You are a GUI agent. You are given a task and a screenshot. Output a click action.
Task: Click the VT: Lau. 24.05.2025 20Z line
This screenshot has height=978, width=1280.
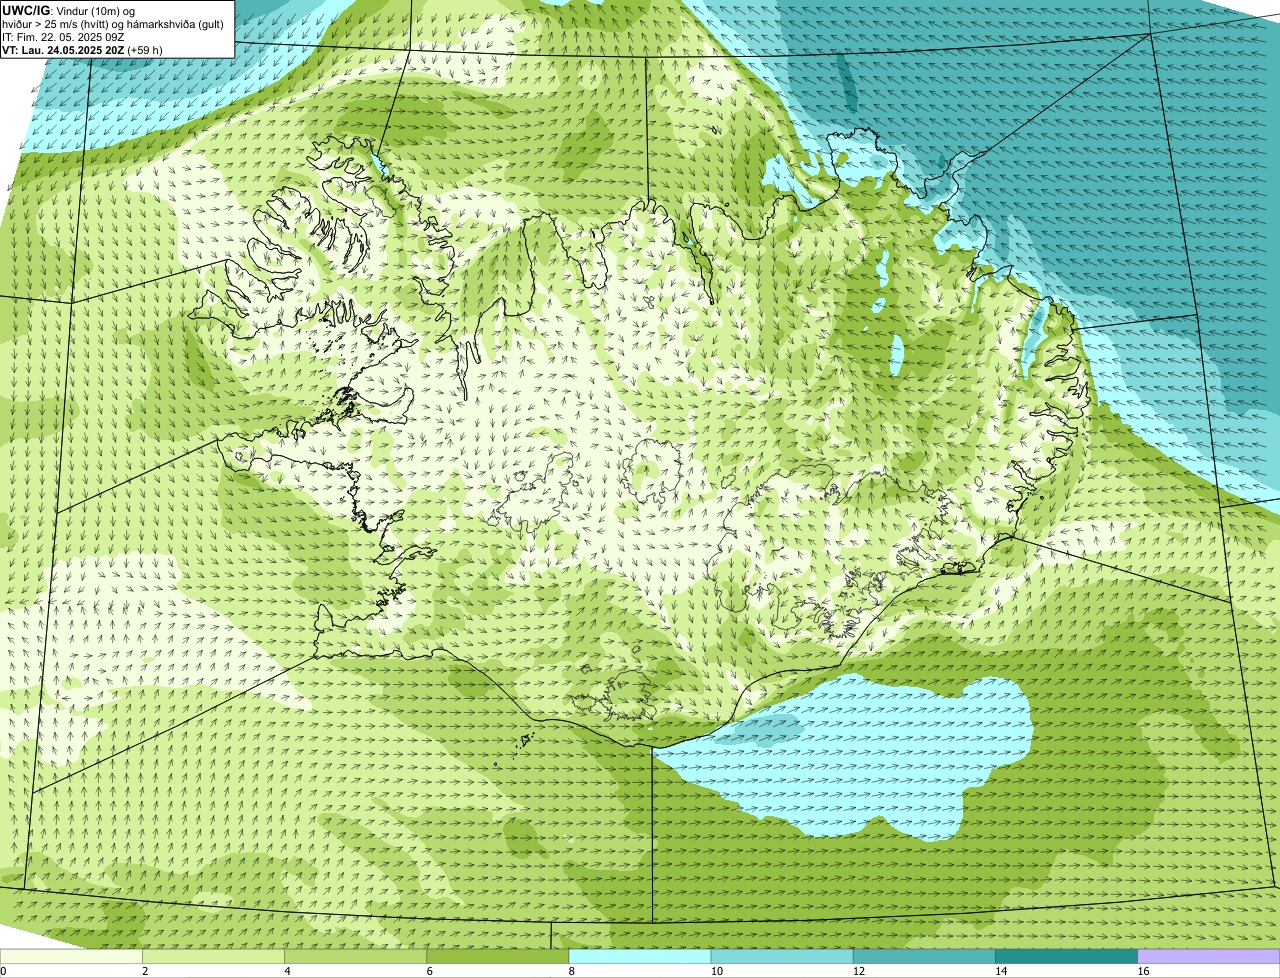pyautogui.click(x=82, y=50)
